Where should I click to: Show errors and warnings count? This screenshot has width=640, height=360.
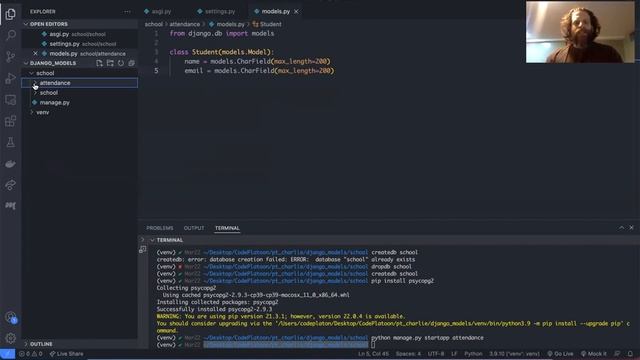click(x=30, y=354)
